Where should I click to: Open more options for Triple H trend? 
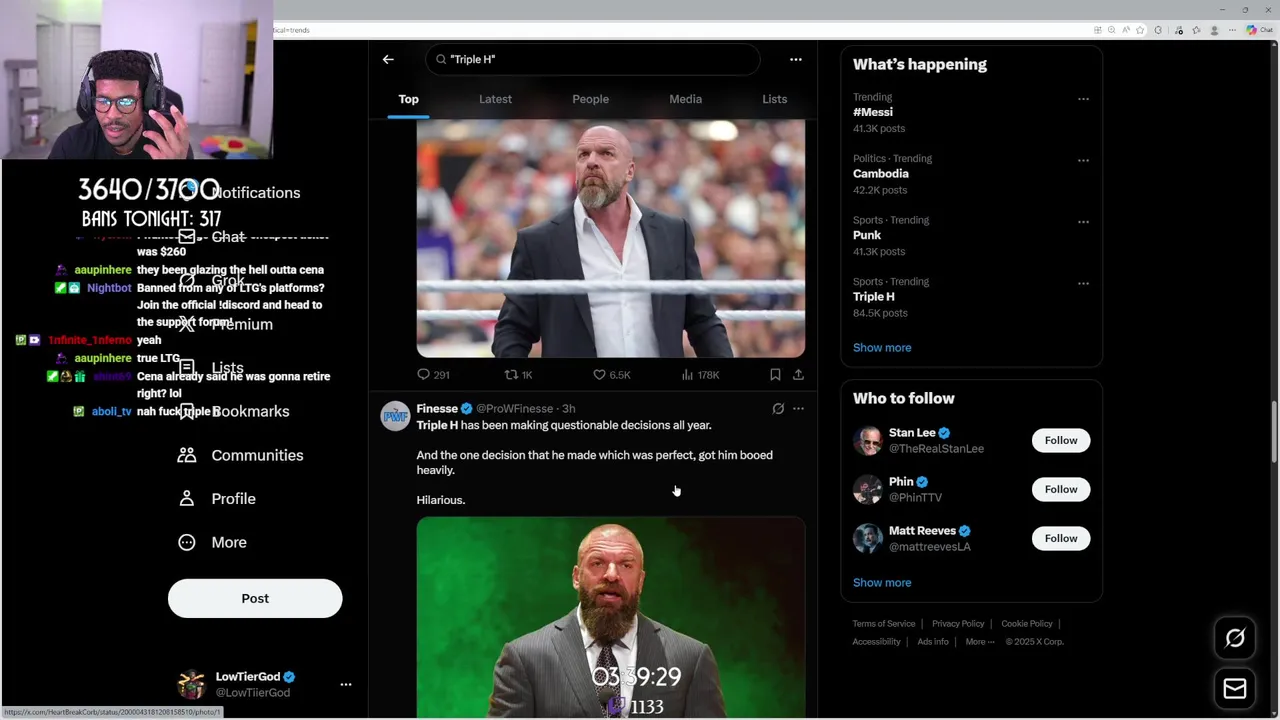pyautogui.click(x=1083, y=283)
